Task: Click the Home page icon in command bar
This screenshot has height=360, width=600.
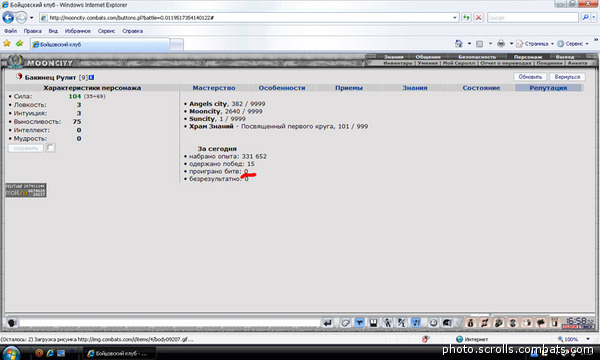Action: 459,44
